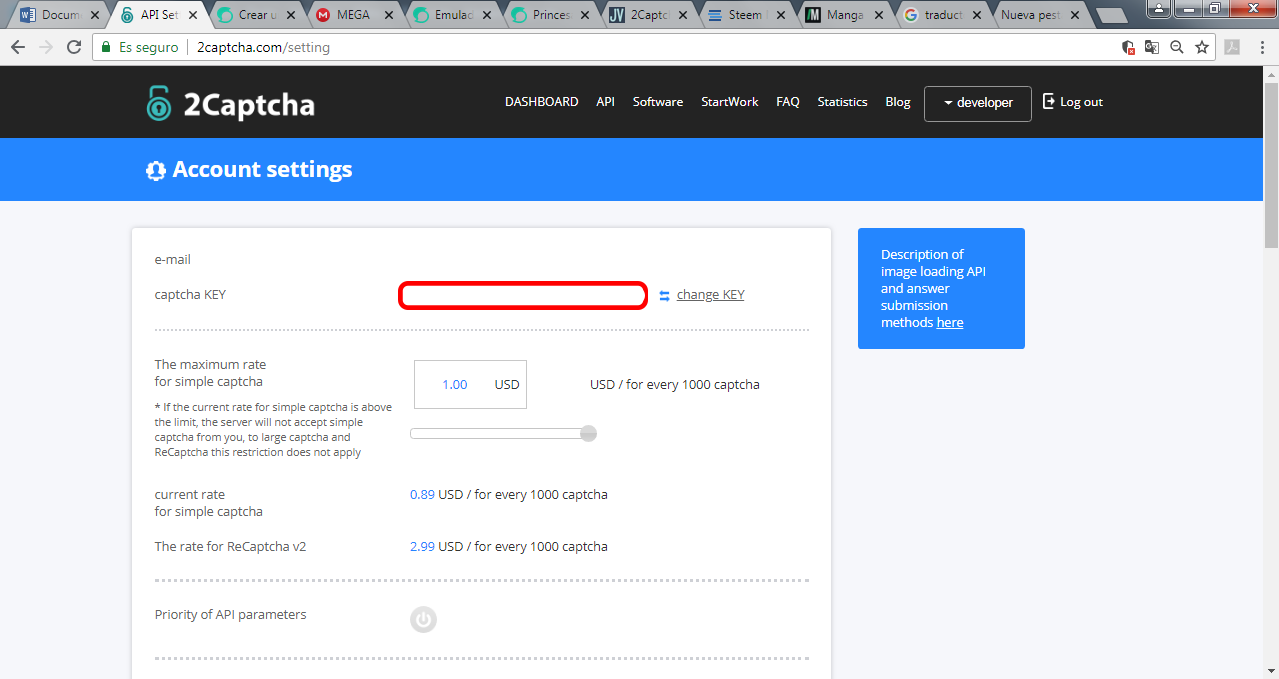Open API in the top navigation
This screenshot has width=1279, height=679.
[605, 102]
